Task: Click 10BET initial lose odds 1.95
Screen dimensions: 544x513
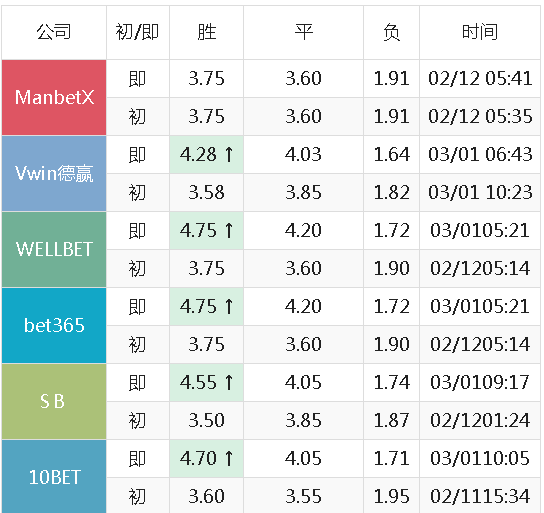Action: click(x=392, y=496)
